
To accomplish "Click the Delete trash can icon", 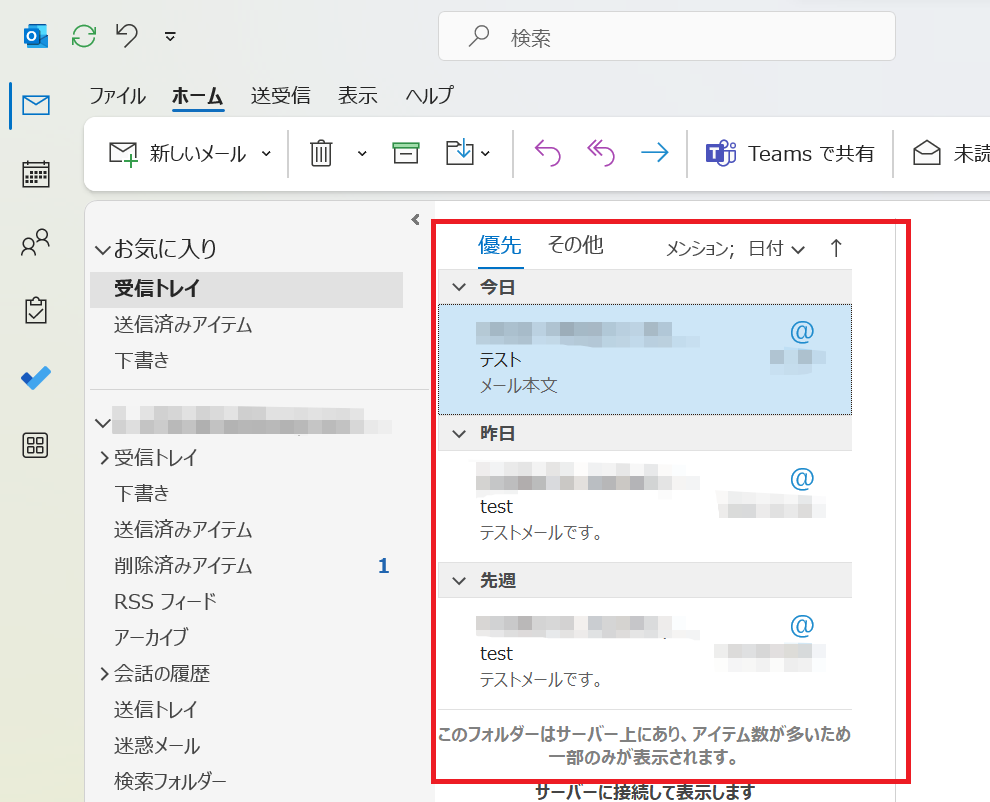I will (321, 153).
